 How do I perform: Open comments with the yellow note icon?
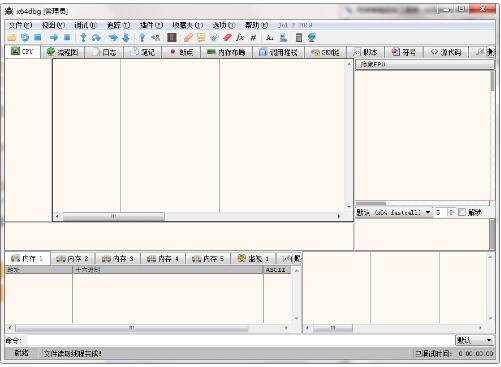[201, 38]
